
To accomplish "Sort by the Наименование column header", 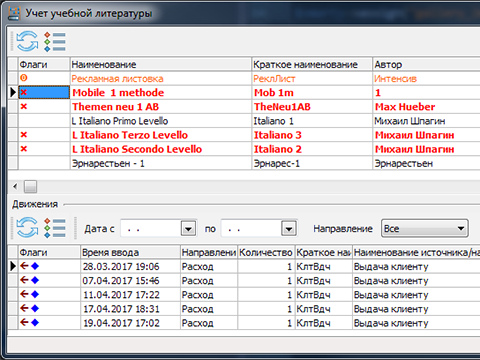I will (161, 64).
